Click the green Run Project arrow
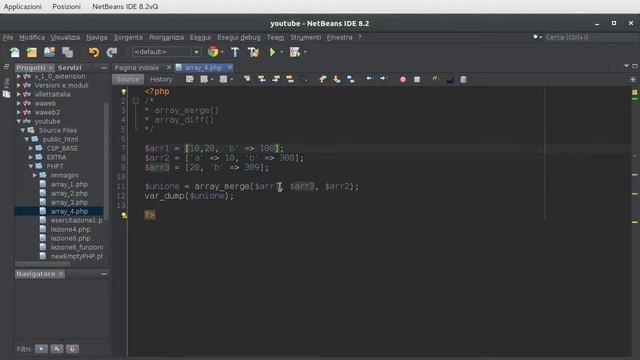Image resolution: width=640 pixels, height=360 pixels. click(x=272, y=52)
